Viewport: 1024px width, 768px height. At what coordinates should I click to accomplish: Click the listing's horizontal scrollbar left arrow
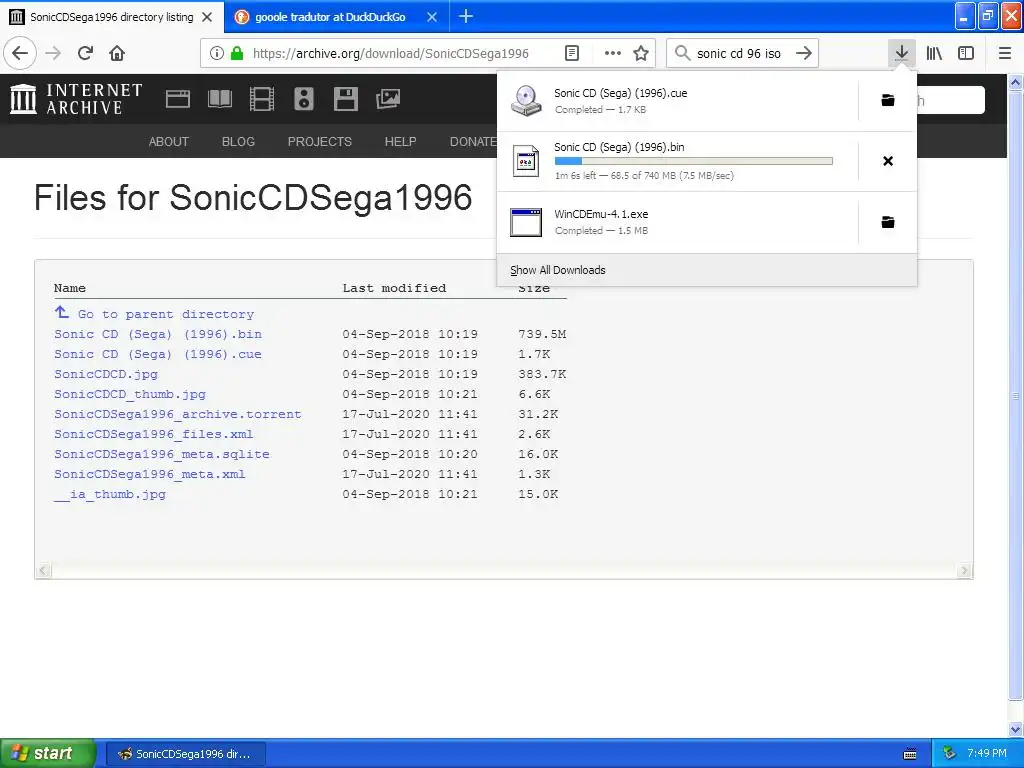tap(42, 571)
